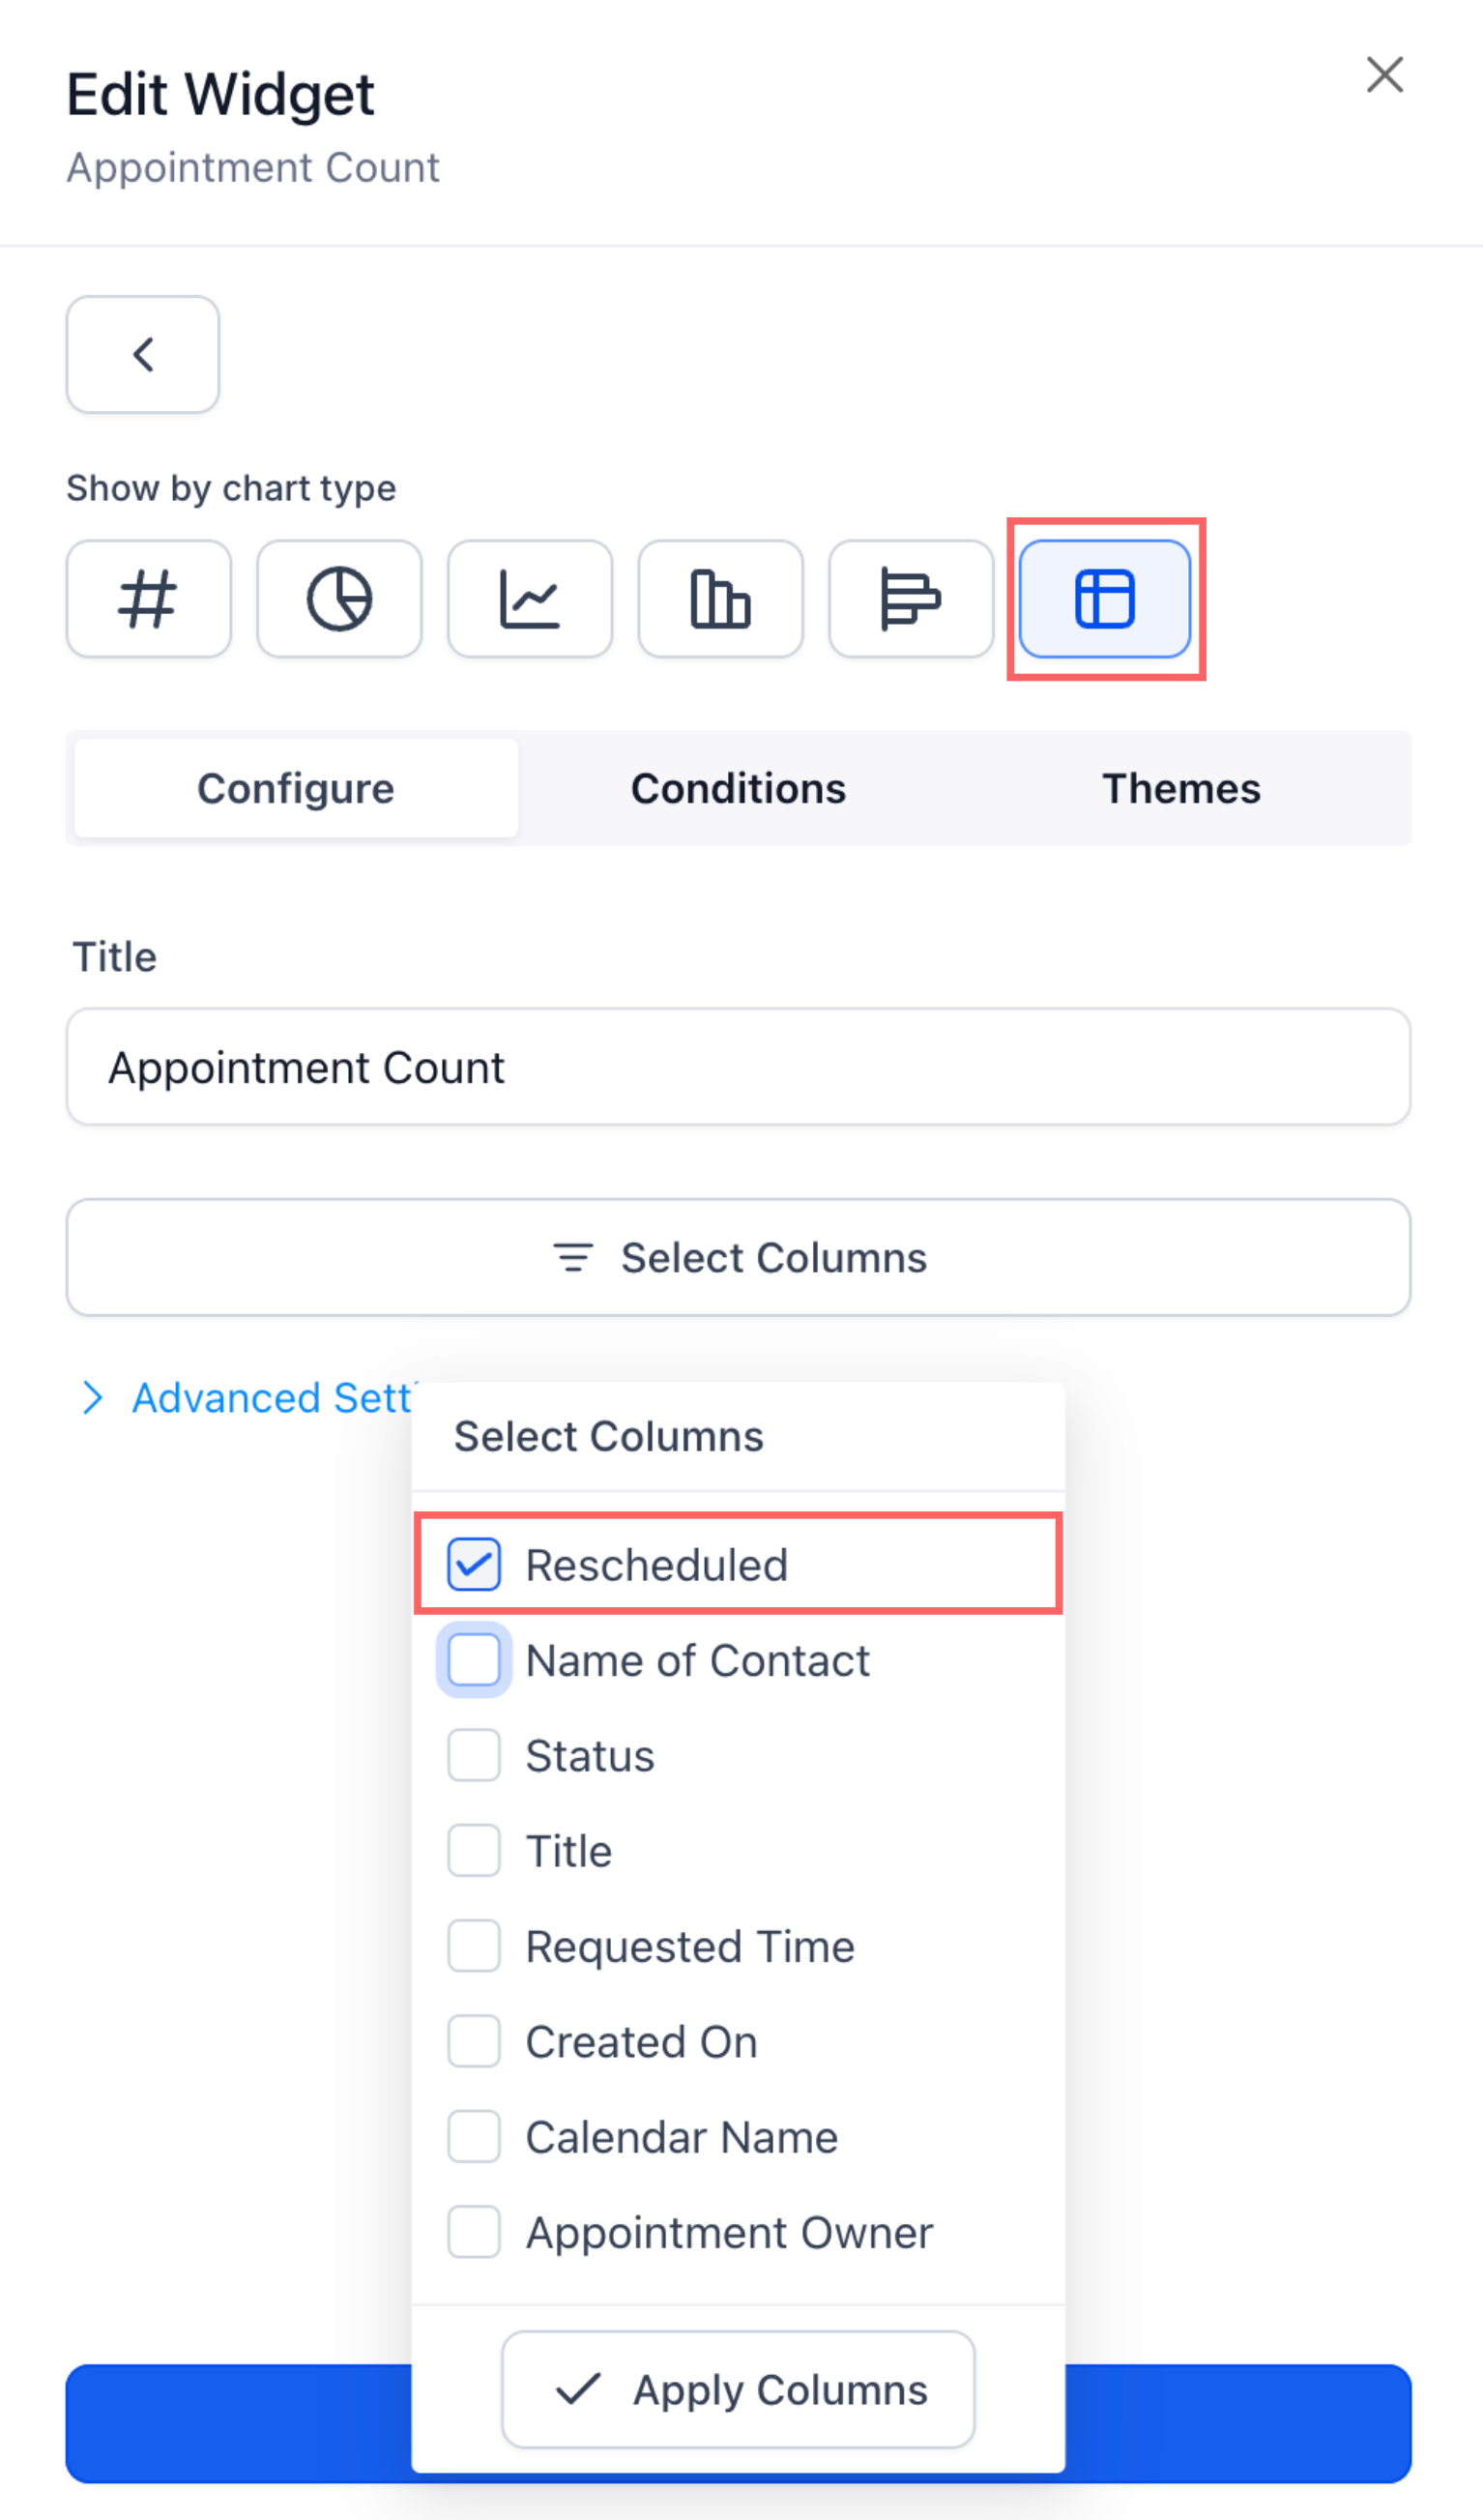Select the vertical bar chart icon
The height and width of the screenshot is (2520, 1483).
[720, 599]
